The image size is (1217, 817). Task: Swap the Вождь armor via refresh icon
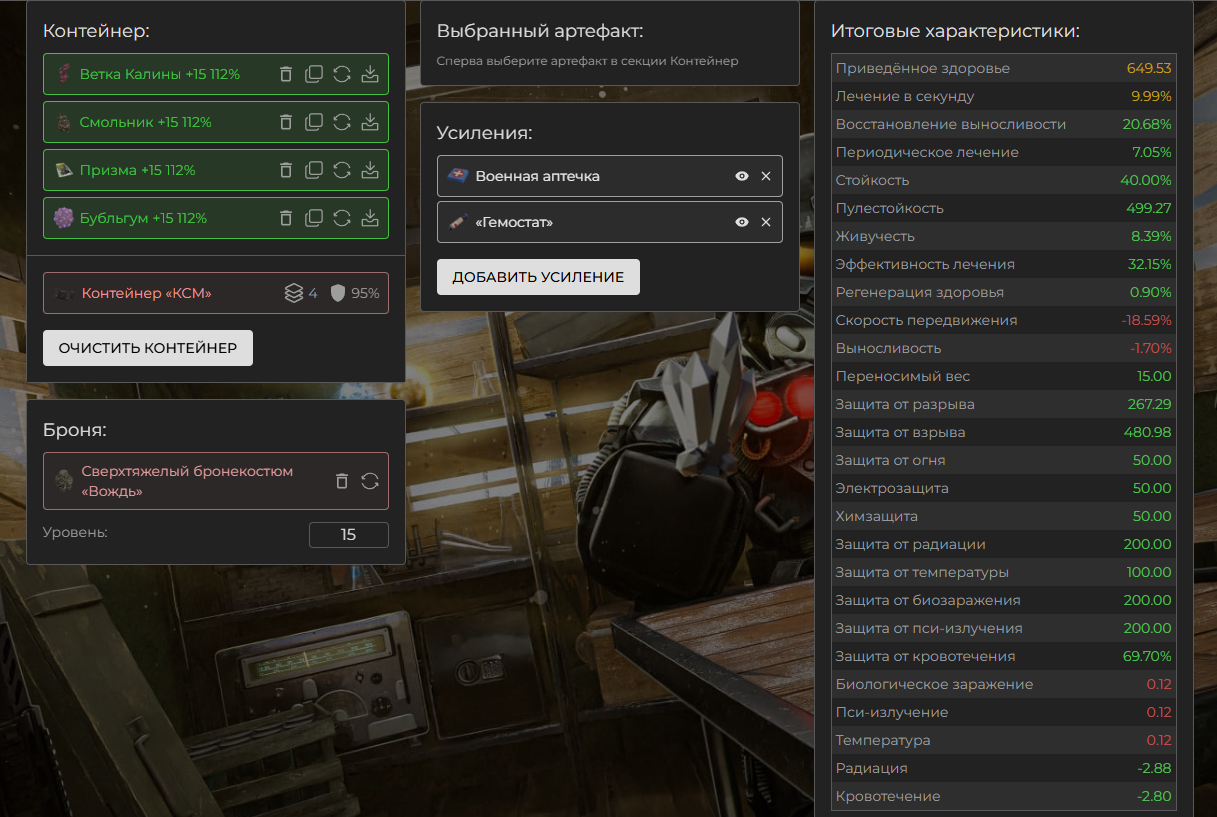pyautogui.click(x=370, y=481)
